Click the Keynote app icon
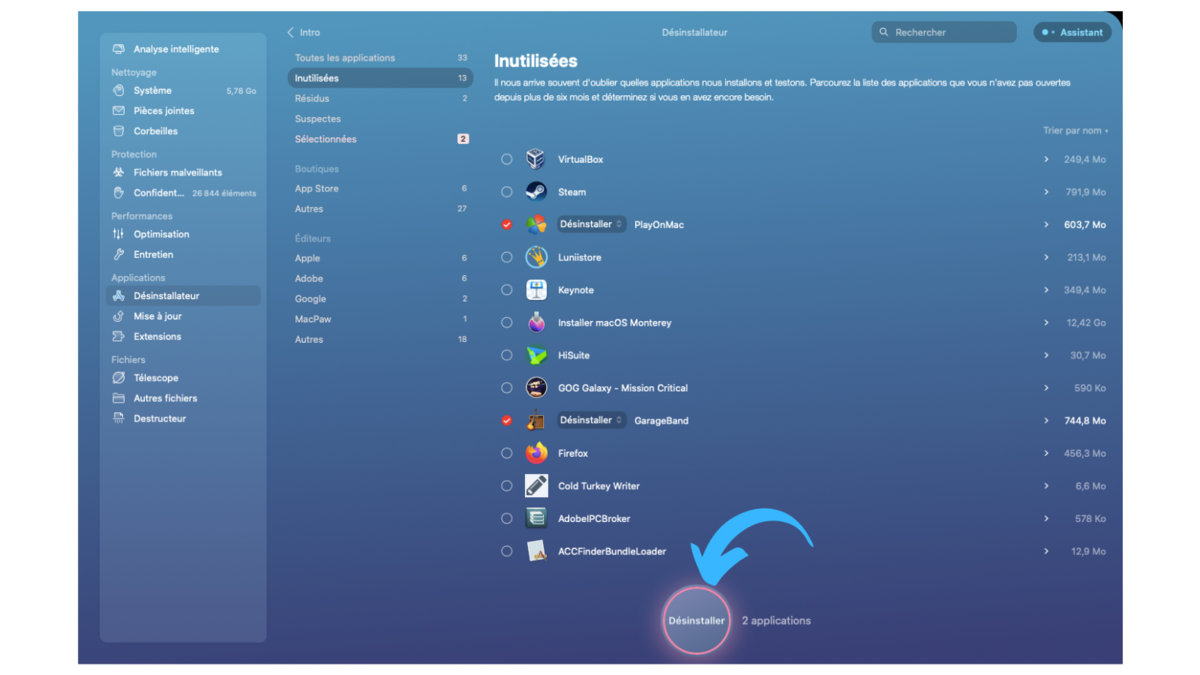 536,290
